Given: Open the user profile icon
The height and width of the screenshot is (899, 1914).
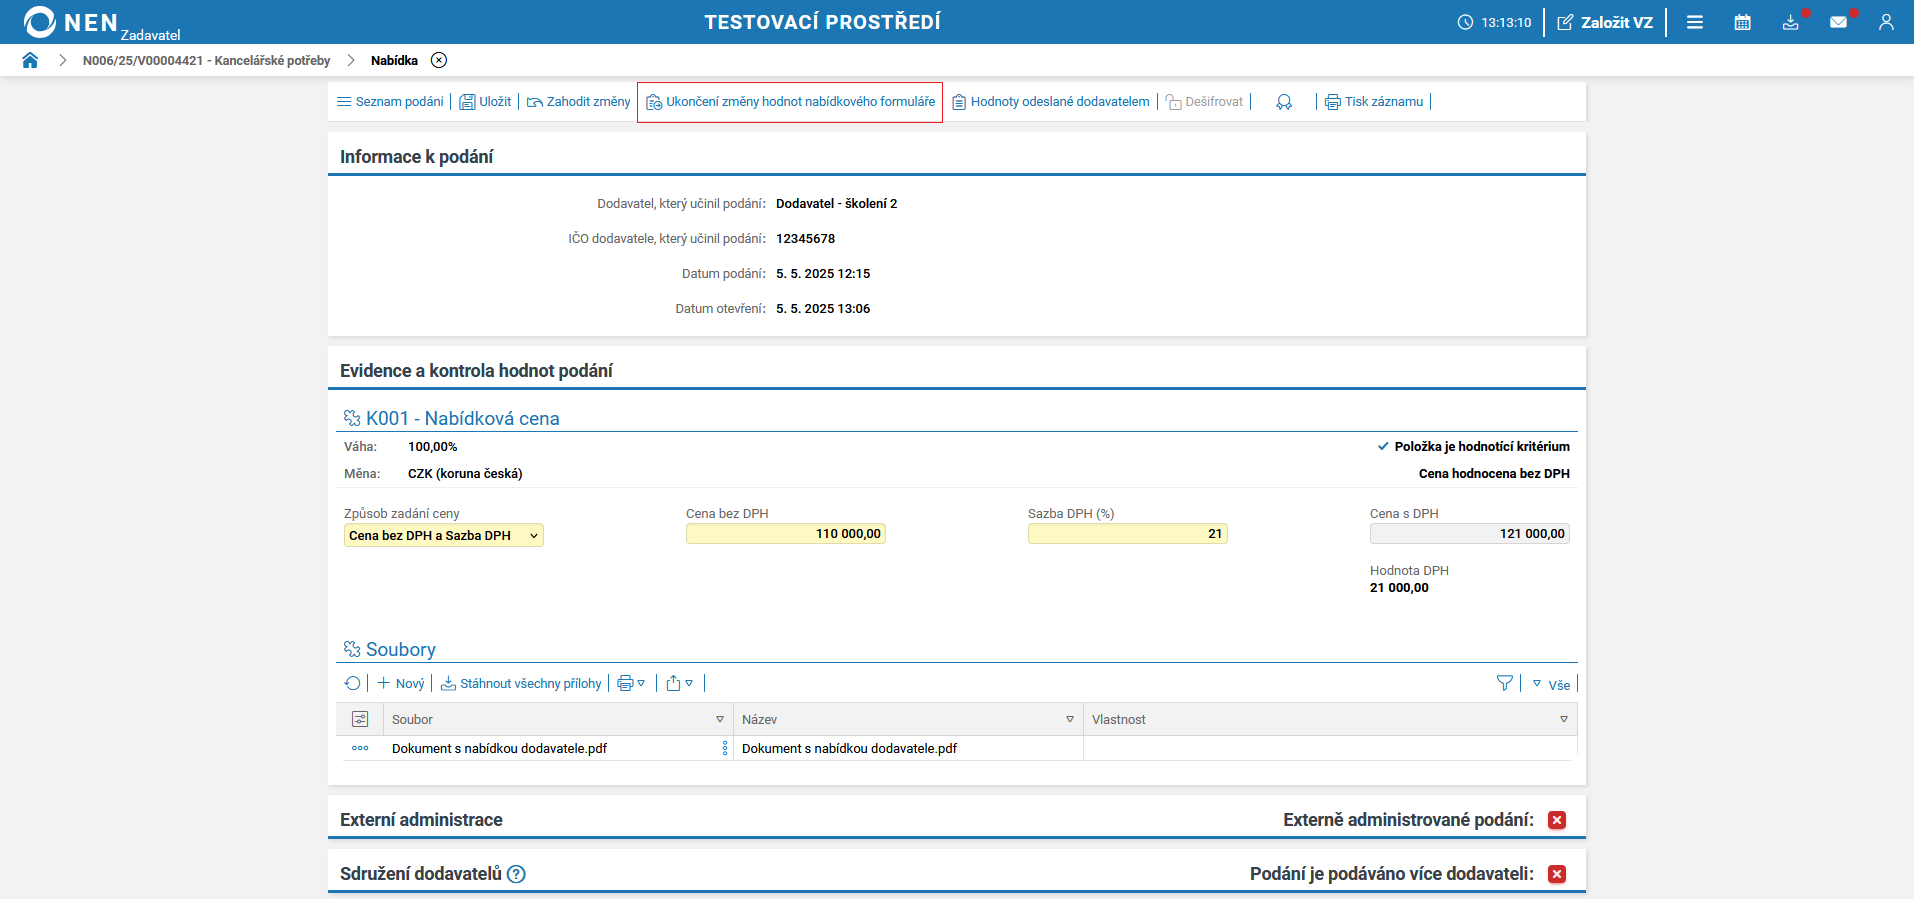Looking at the screenshot, I should tap(1886, 22).
